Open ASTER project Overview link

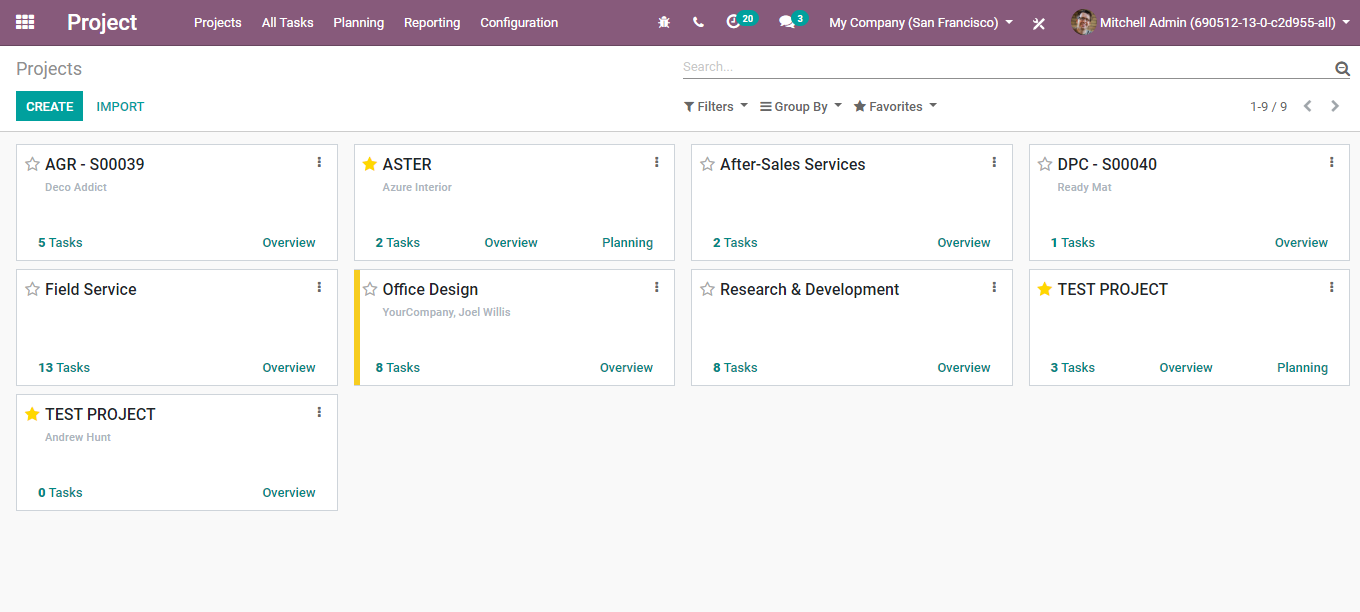511,243
